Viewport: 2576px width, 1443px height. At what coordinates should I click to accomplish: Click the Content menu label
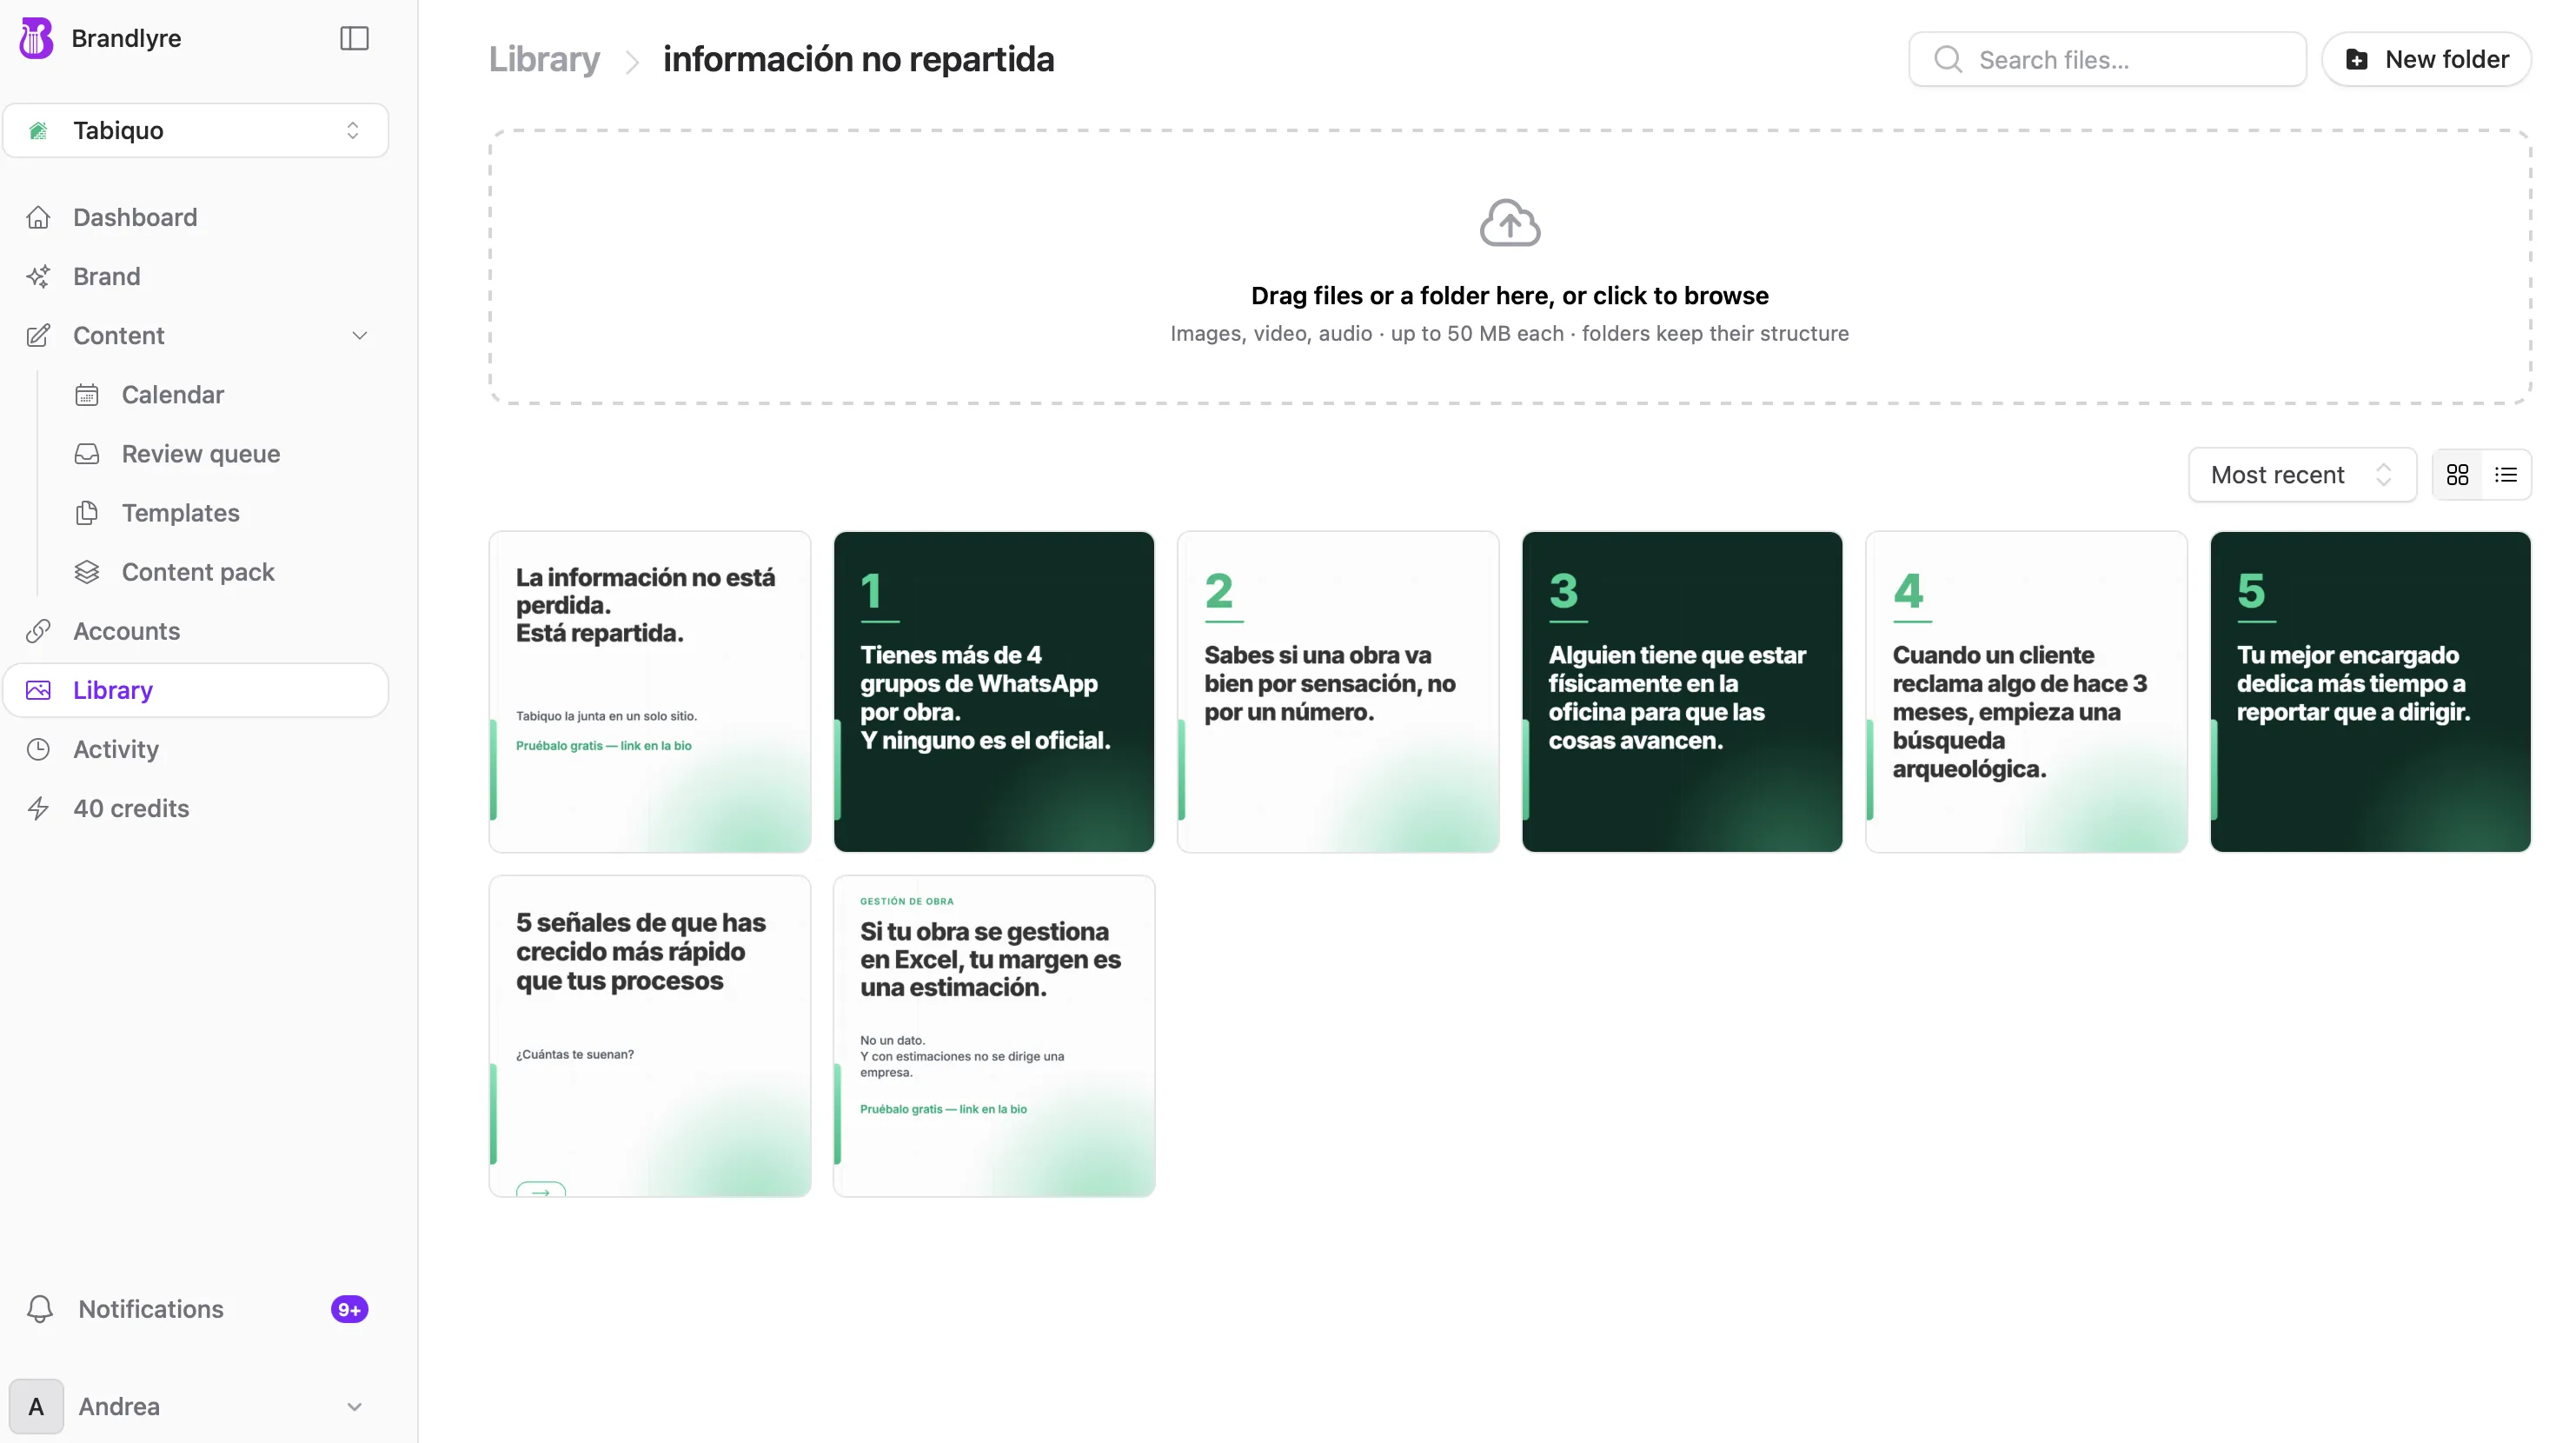[x=118, y=335]
